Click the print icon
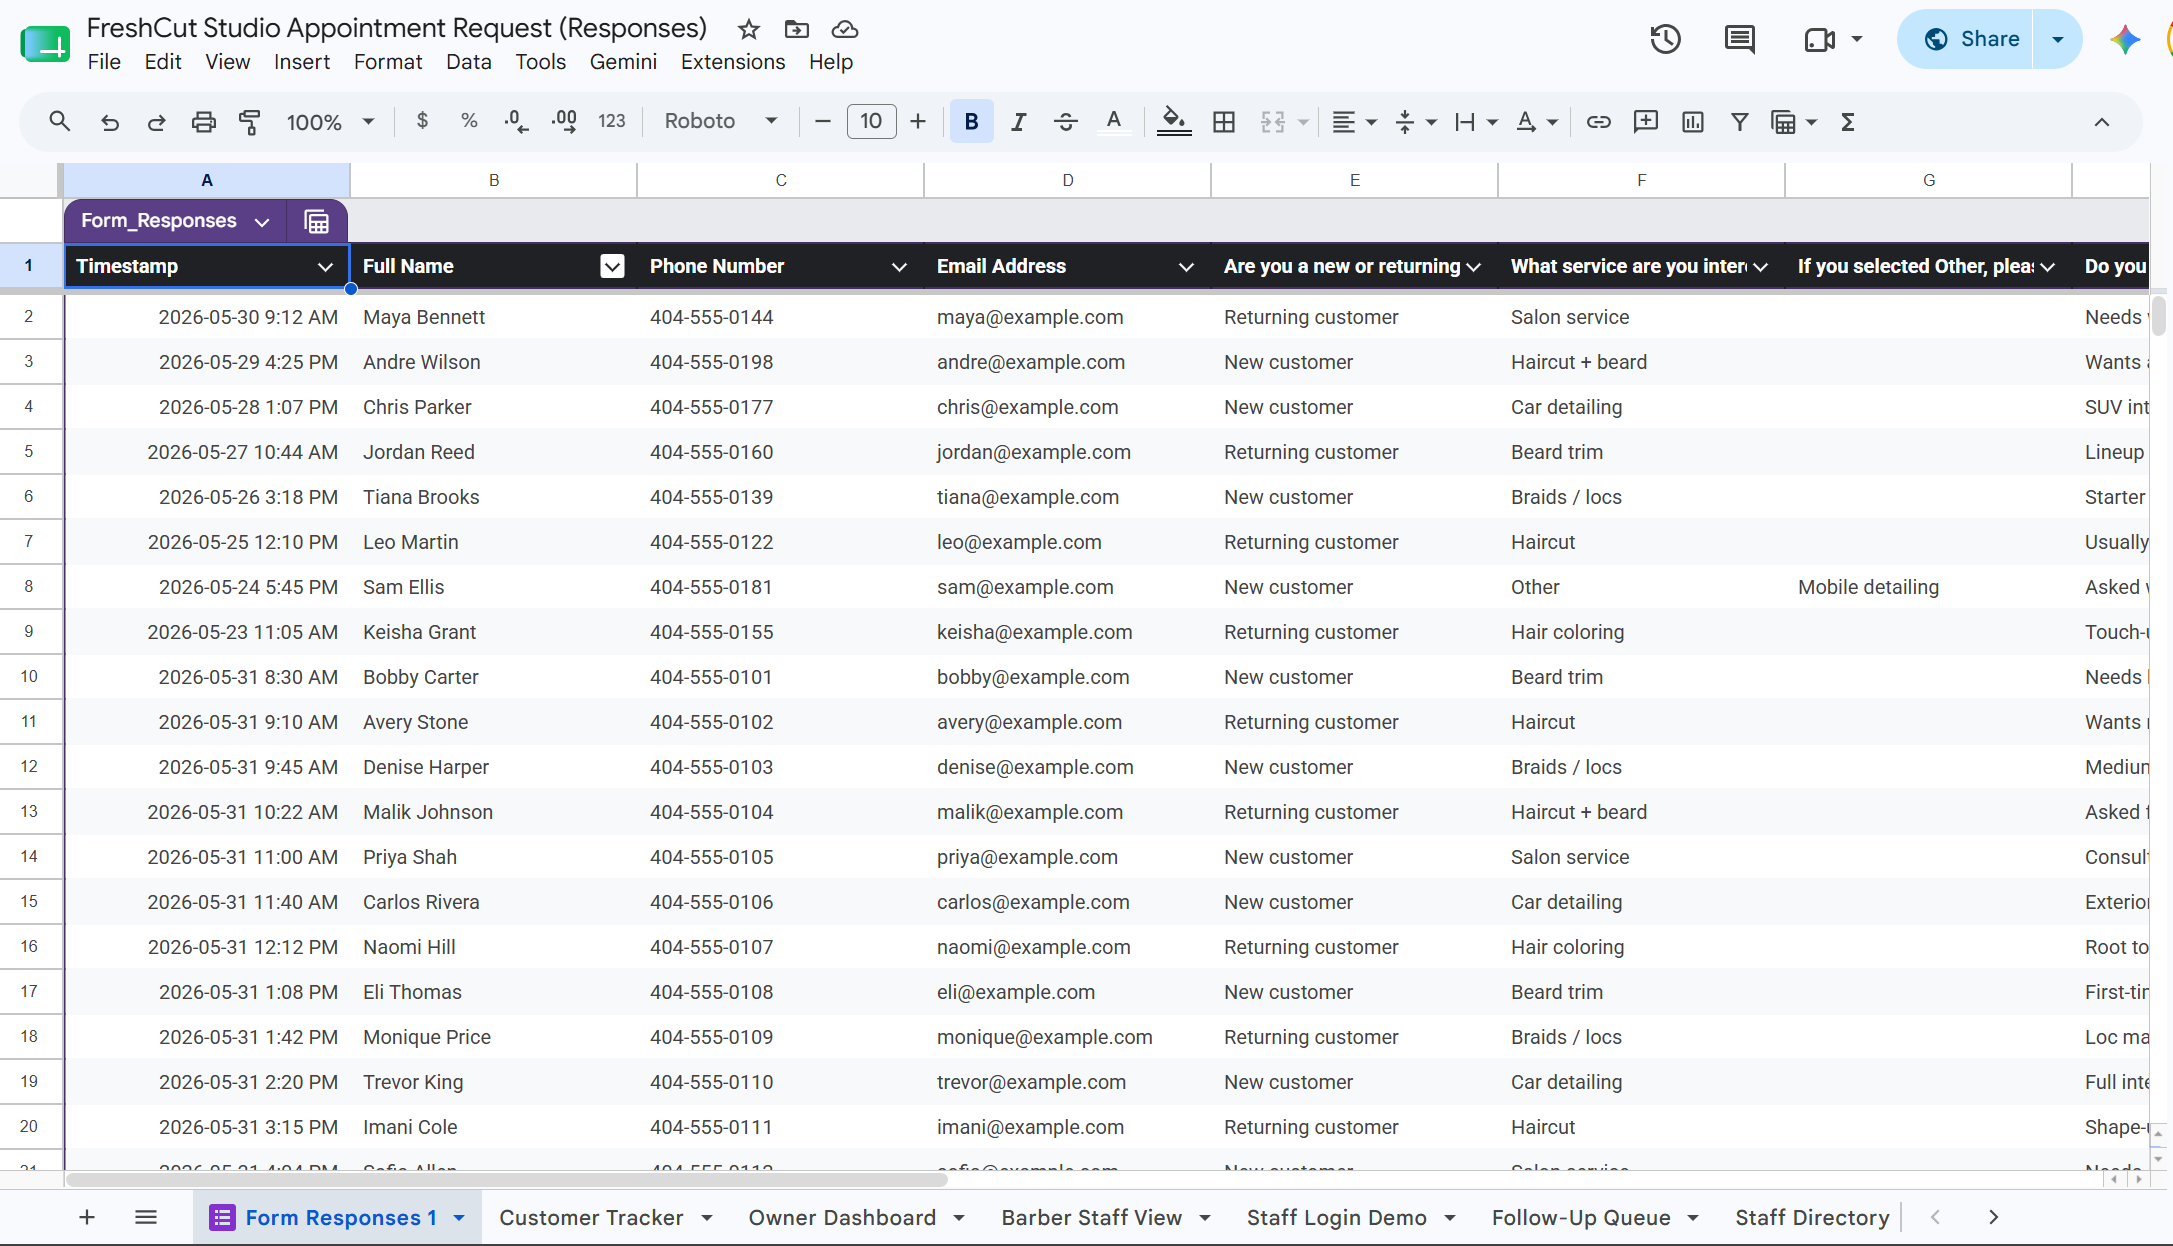2173x1246 pixels. coord(203,122)
